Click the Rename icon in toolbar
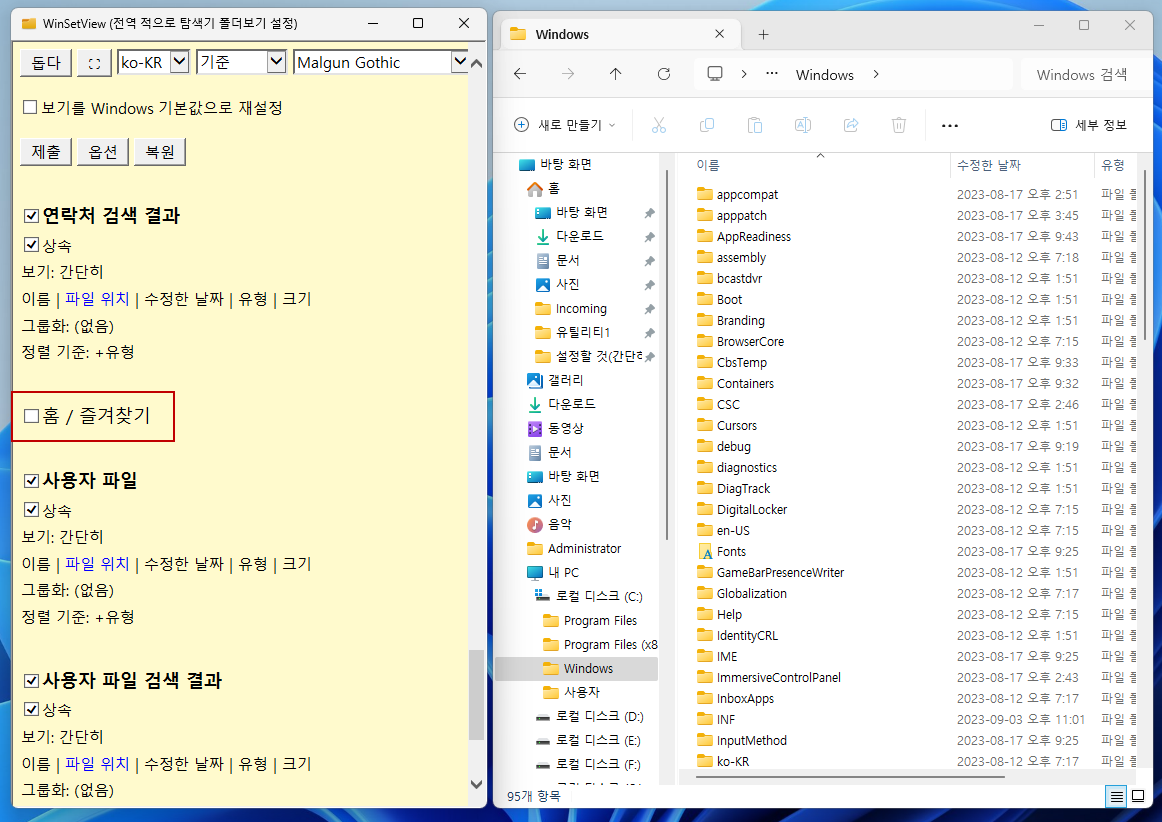Image resolution: width=1162 pixels, height=822 pixels. pyautogui.click(x=803, y=125)
